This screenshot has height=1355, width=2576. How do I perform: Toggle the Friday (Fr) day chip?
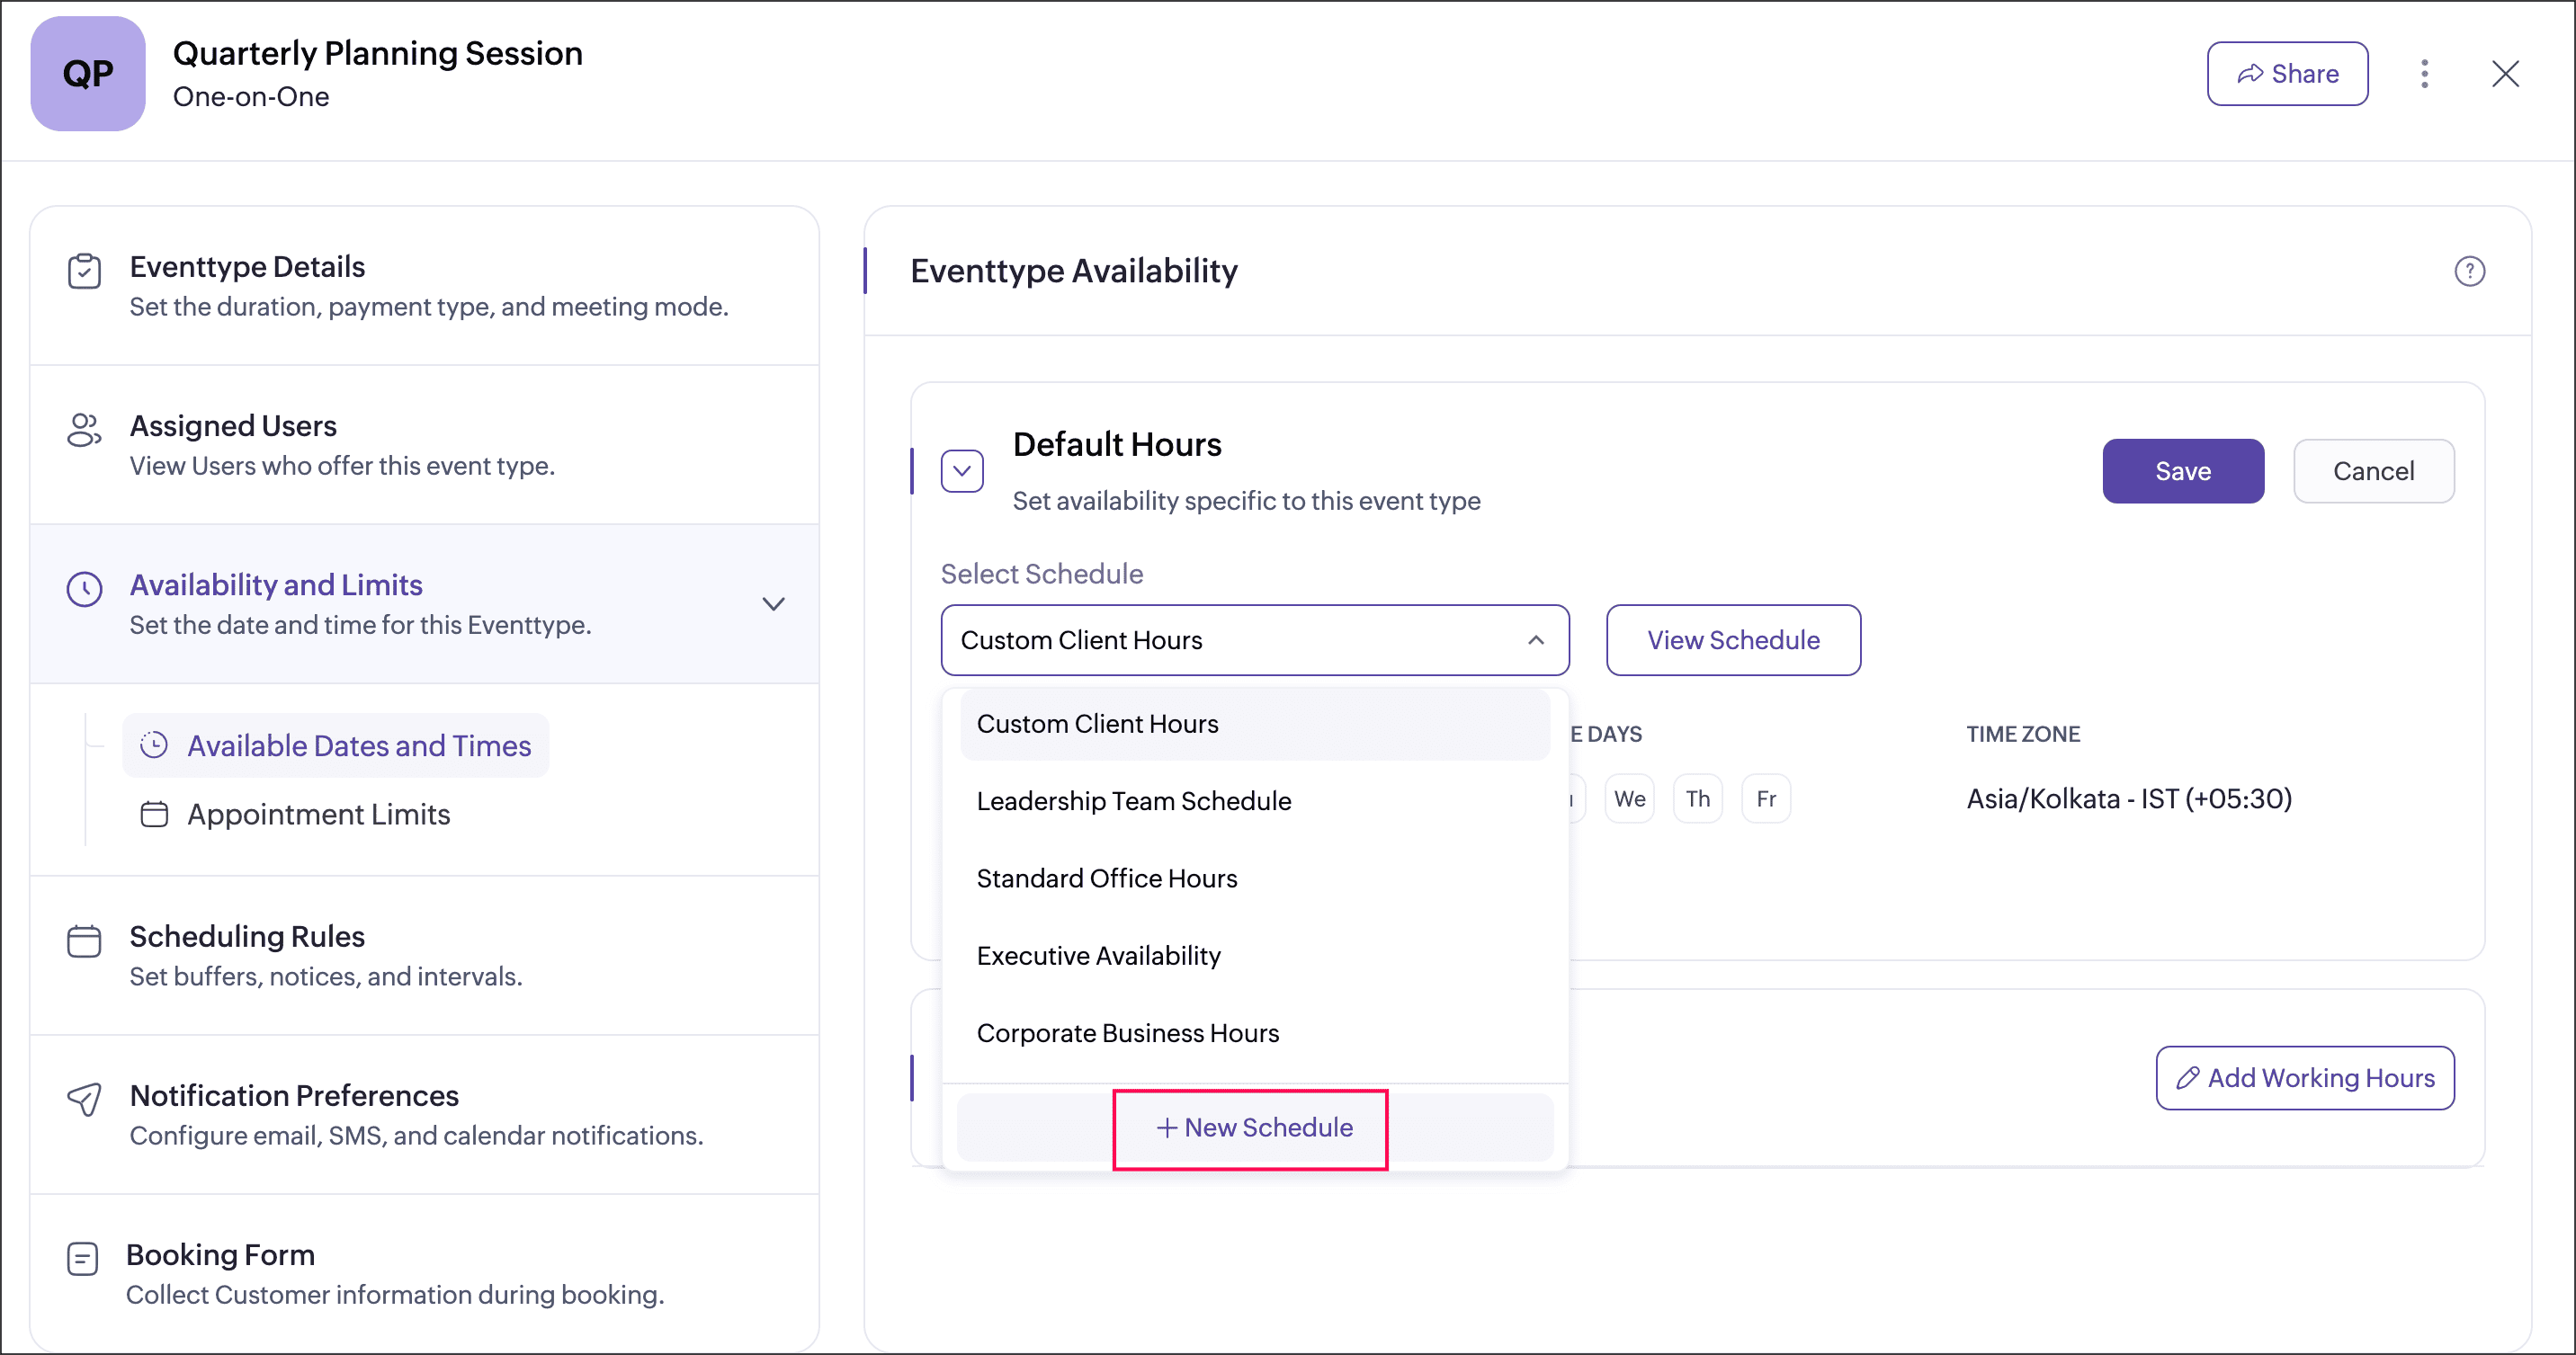point(1766,798)
